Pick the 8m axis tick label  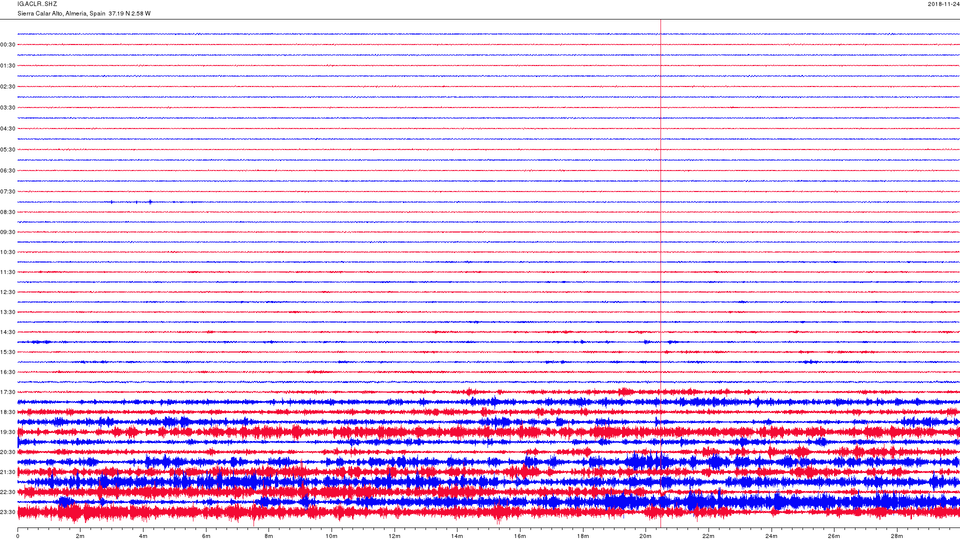[x=269, y=536]
